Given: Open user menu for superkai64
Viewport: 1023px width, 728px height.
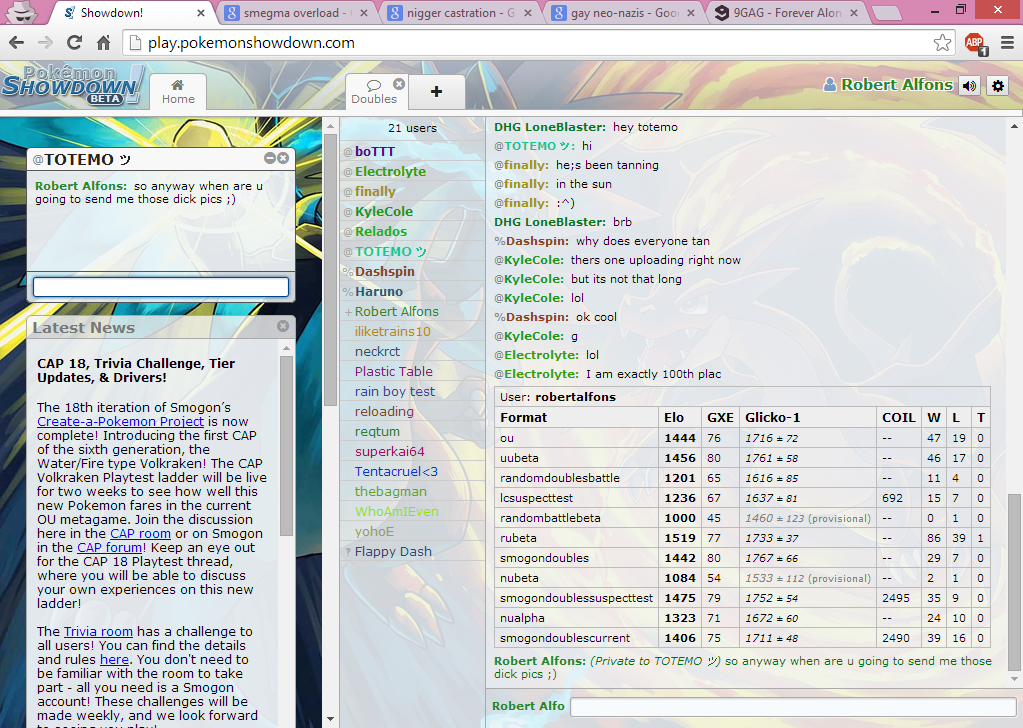Looking at the screenshot, I should tap(389, 451).
